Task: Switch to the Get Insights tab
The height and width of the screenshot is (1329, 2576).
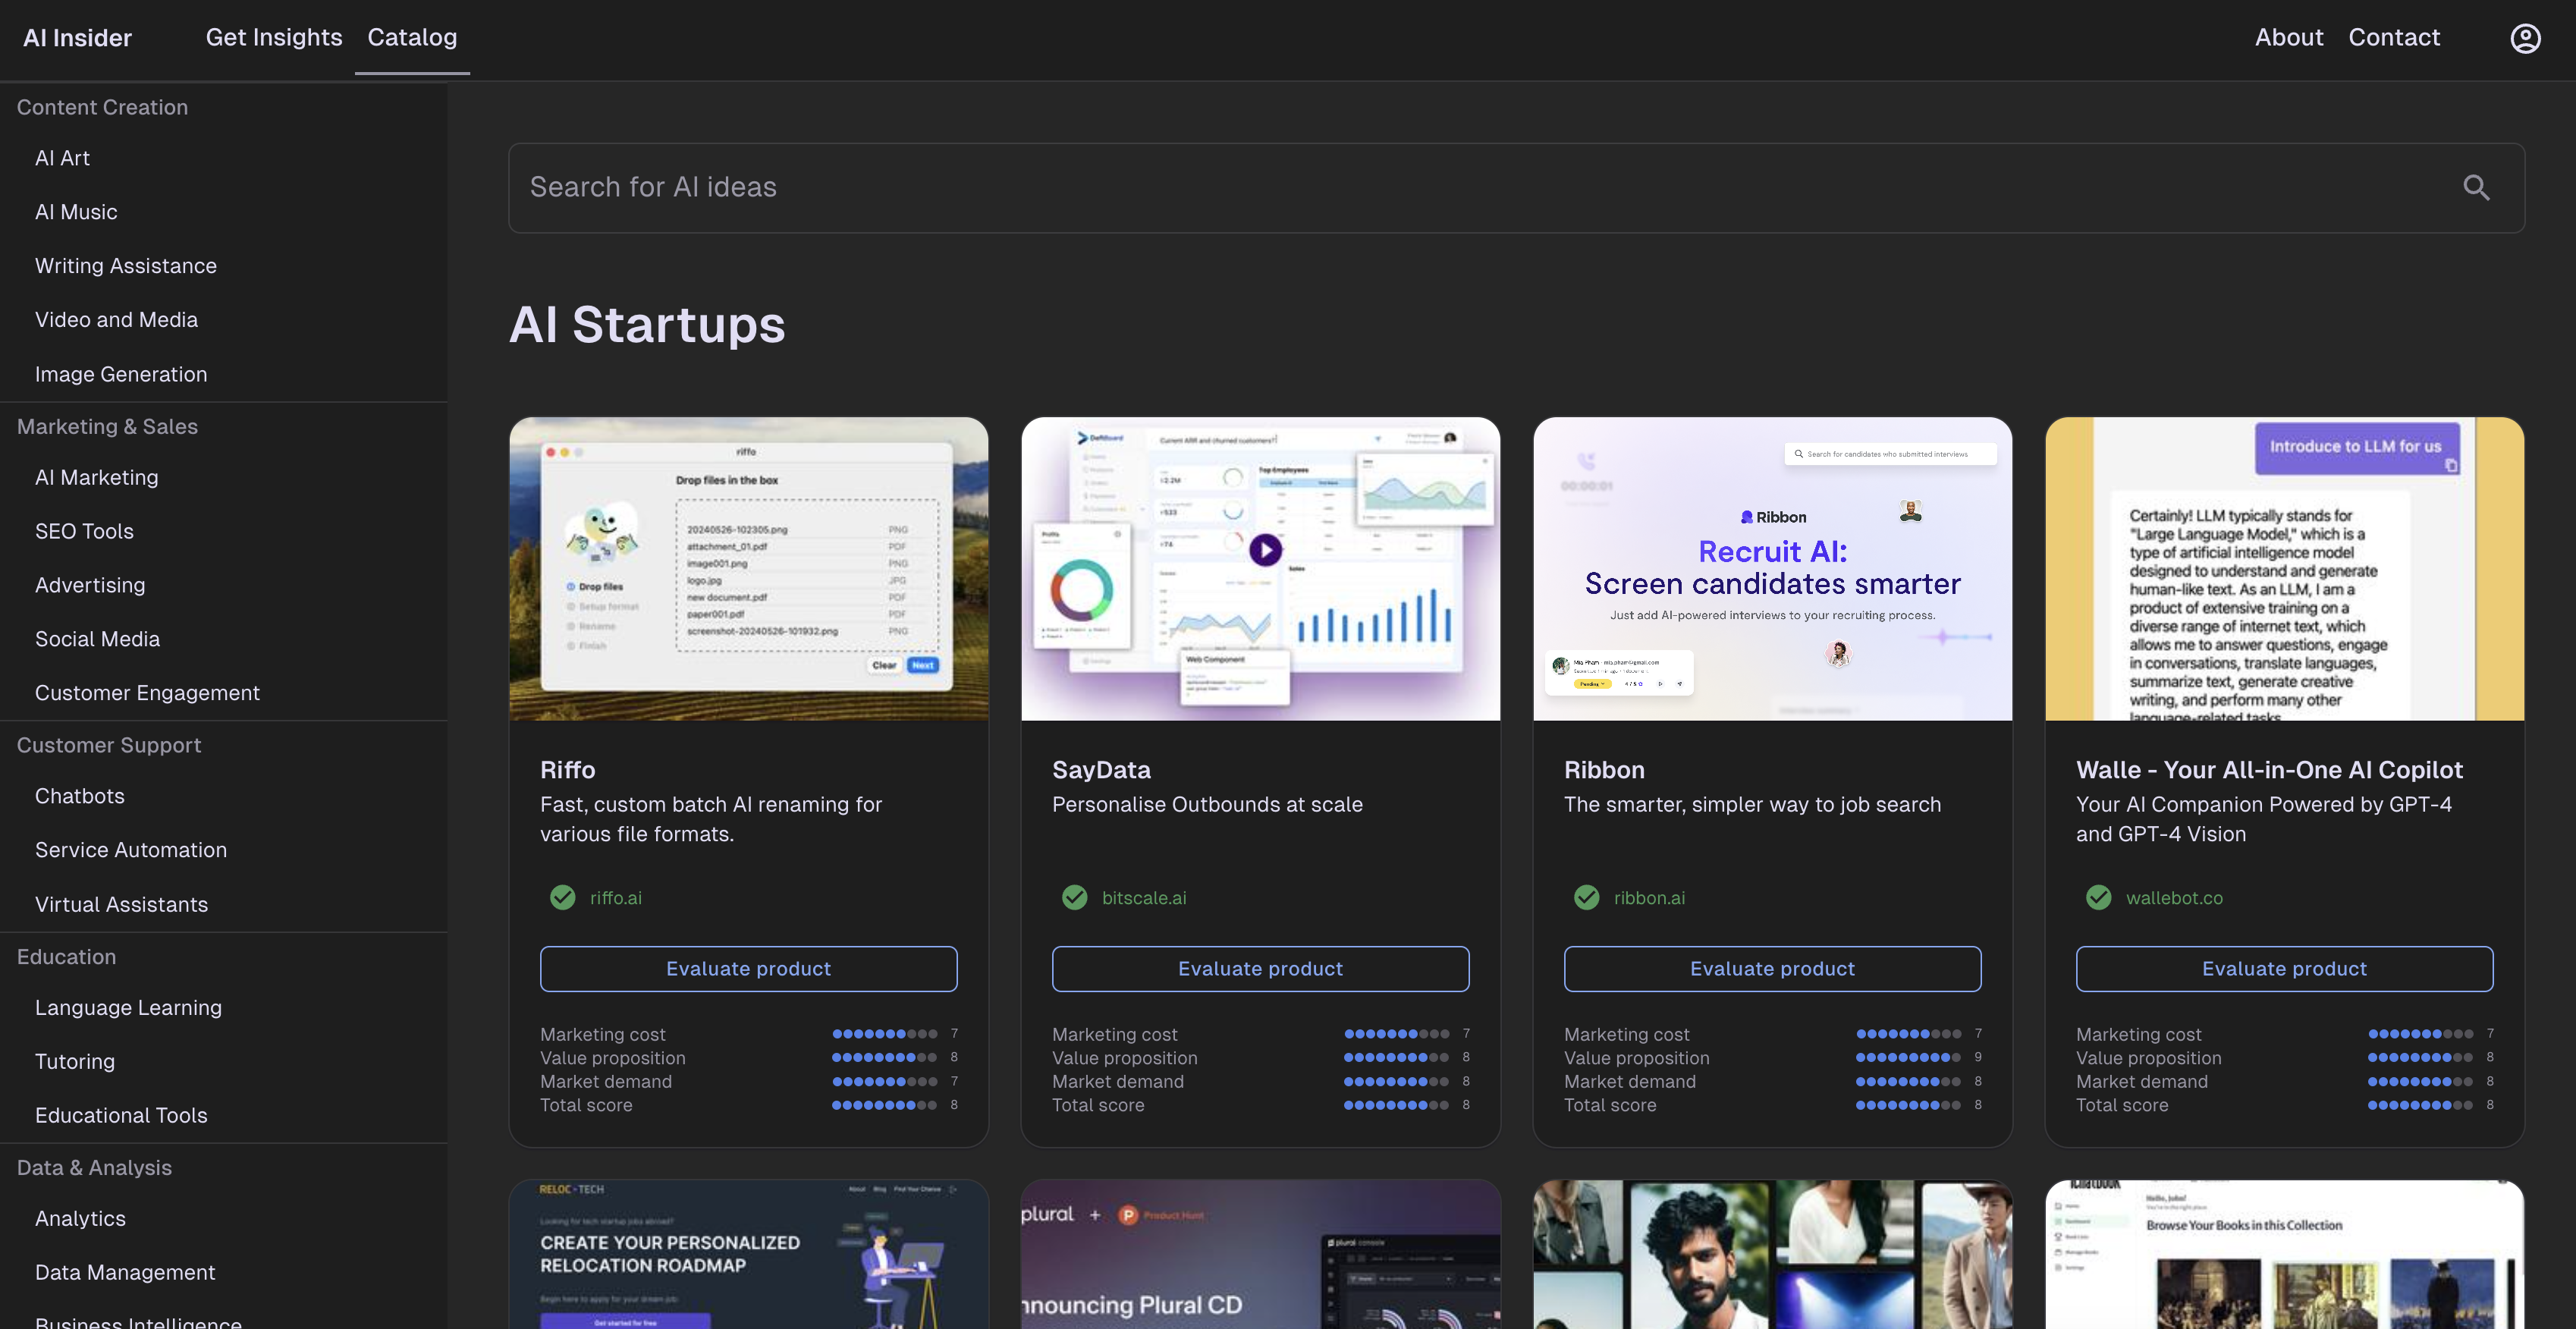Action: (x=273, y=38)
